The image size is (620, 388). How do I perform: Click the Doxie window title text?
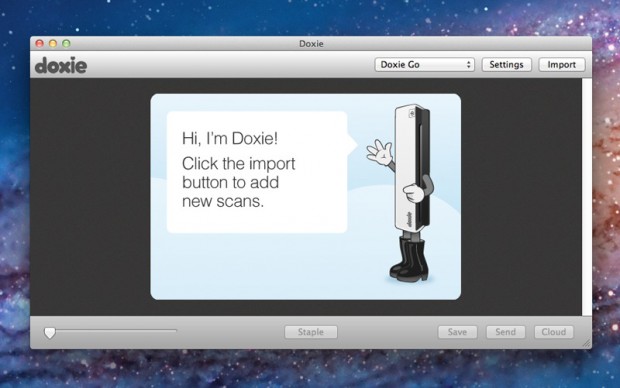[311, 44]
